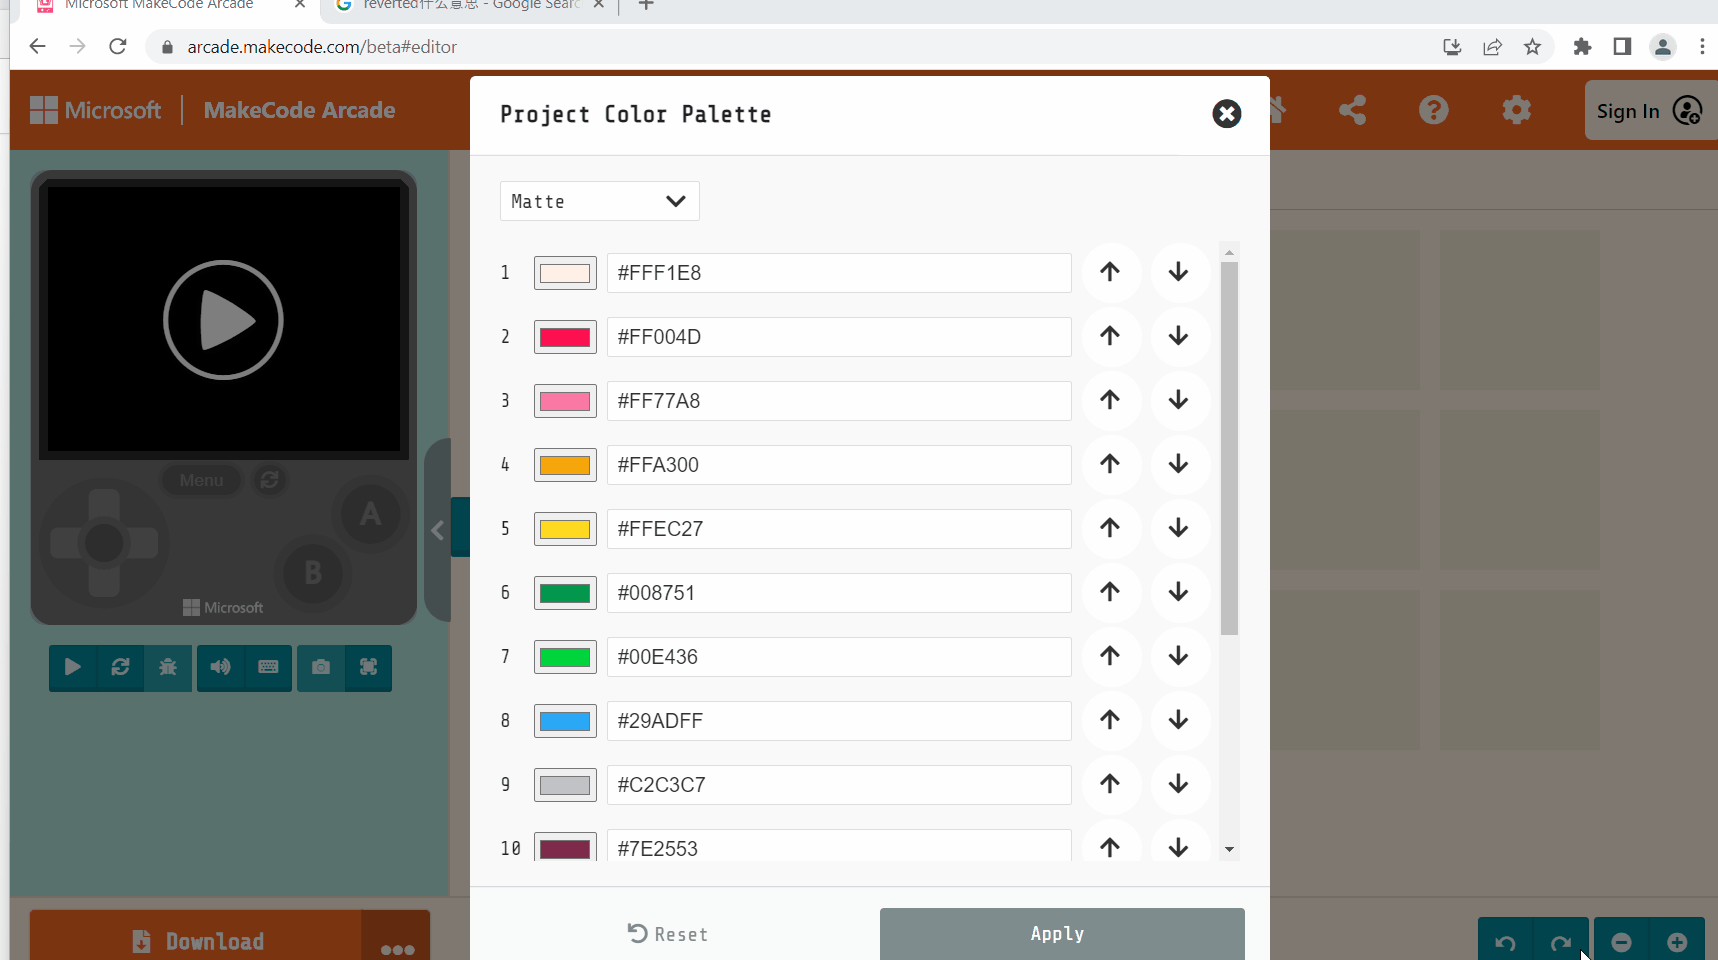
Task: Open the debugger bug icon
Action: [168, 668]
